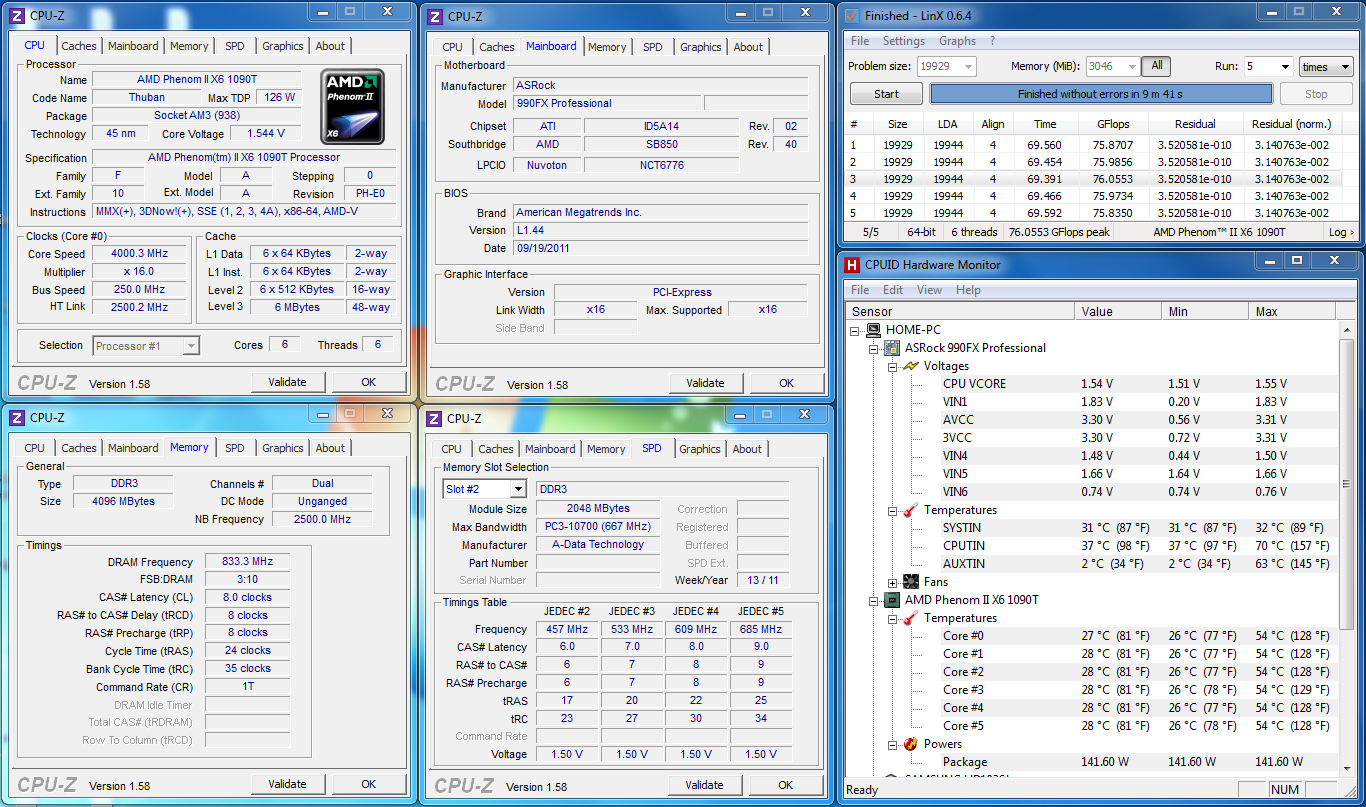Click OK in the Mainboard window

[787, 383]
